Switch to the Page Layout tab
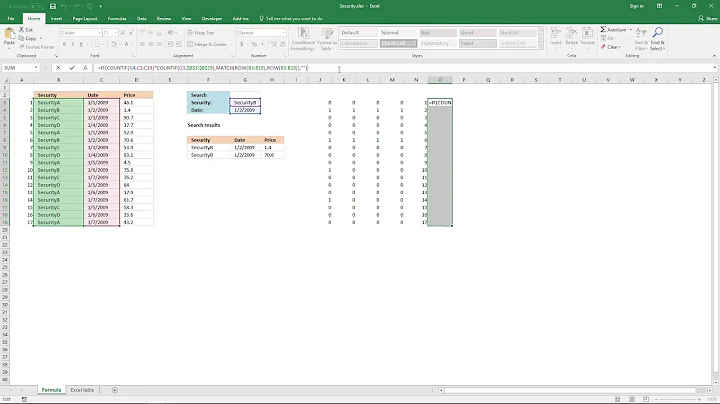The width and height of the screenshot is (720, 404). click(85, 19)
